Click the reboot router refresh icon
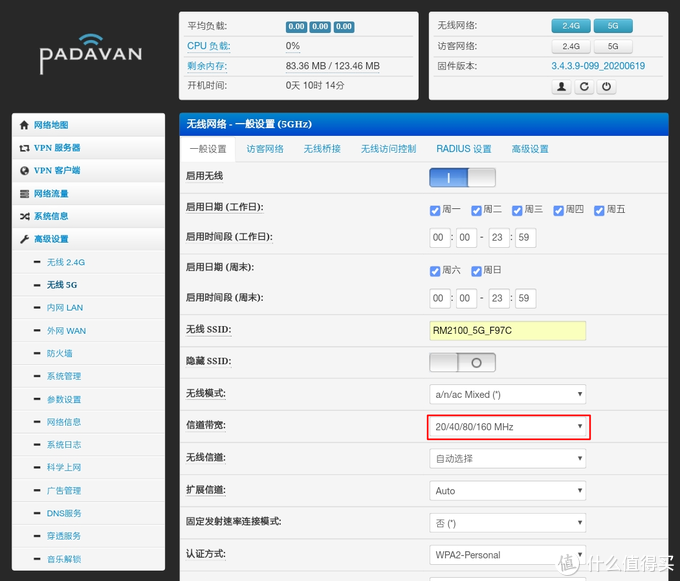The height and width of the screenshot is (581, 680). 584,87
